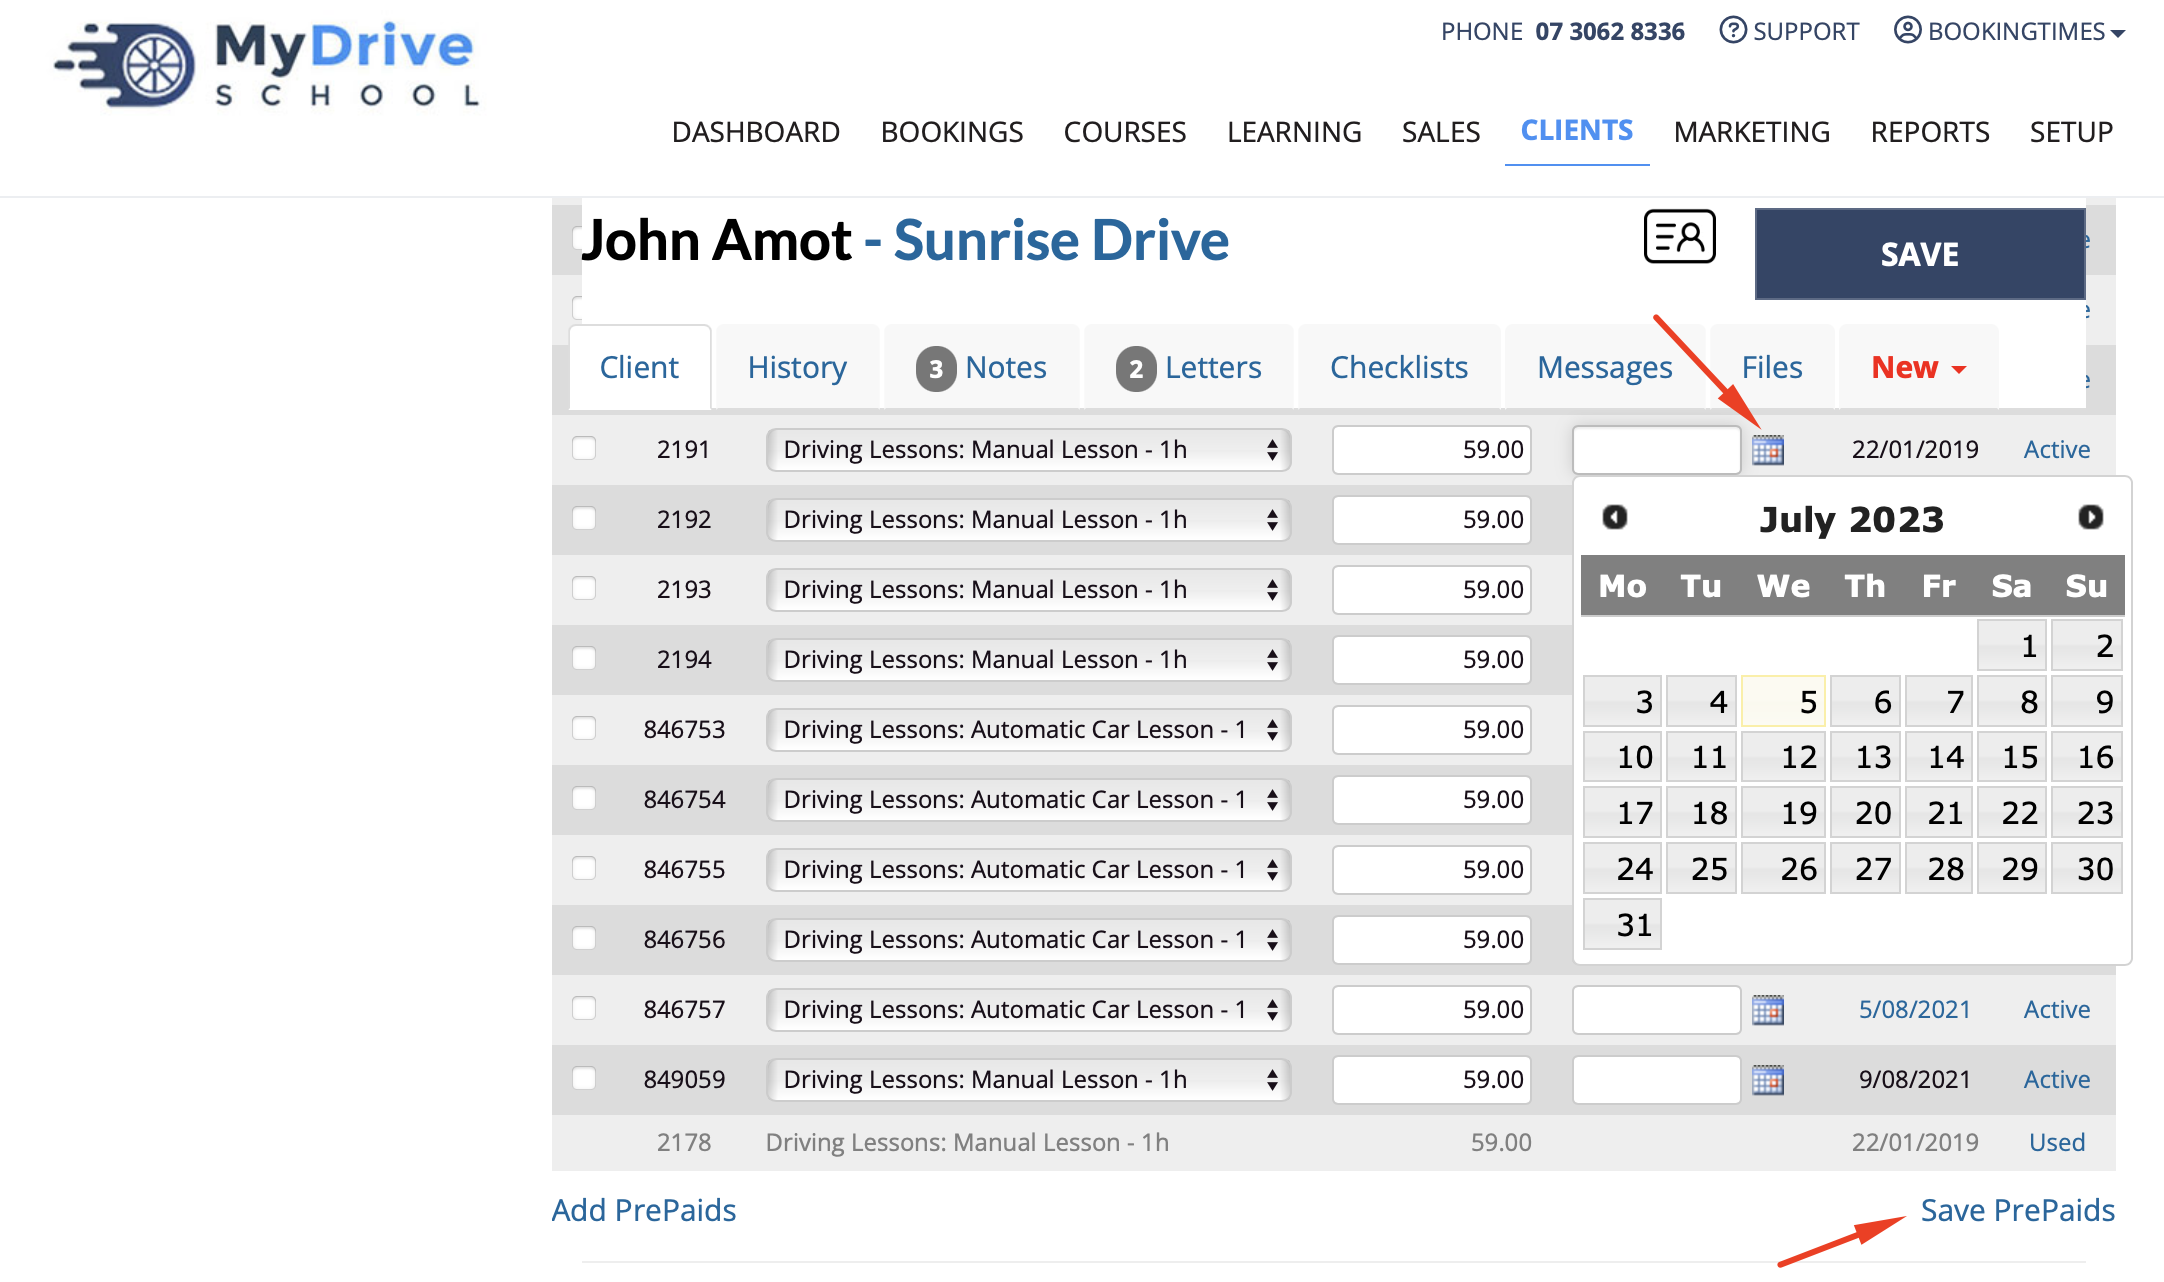Tick checkbox for prepaid 849059
The image size is (2164, 1282).
(584, 1078)
